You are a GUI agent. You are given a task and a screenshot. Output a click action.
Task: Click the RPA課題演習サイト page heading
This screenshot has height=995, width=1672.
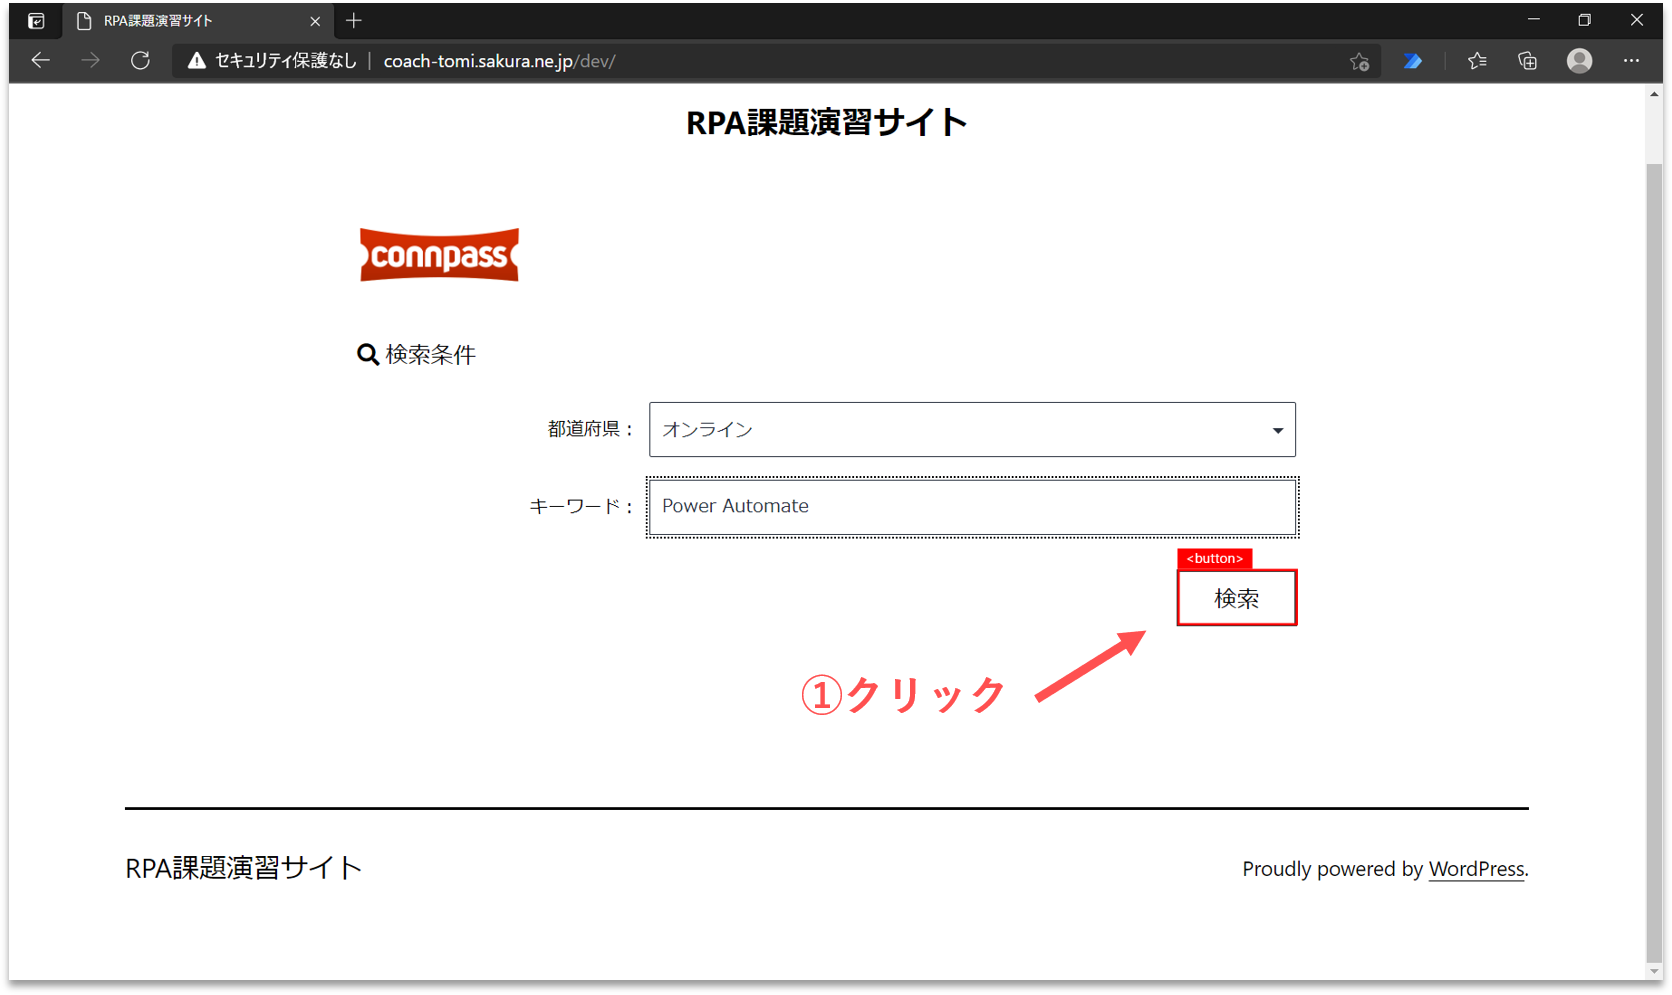(x=826, y=123)
